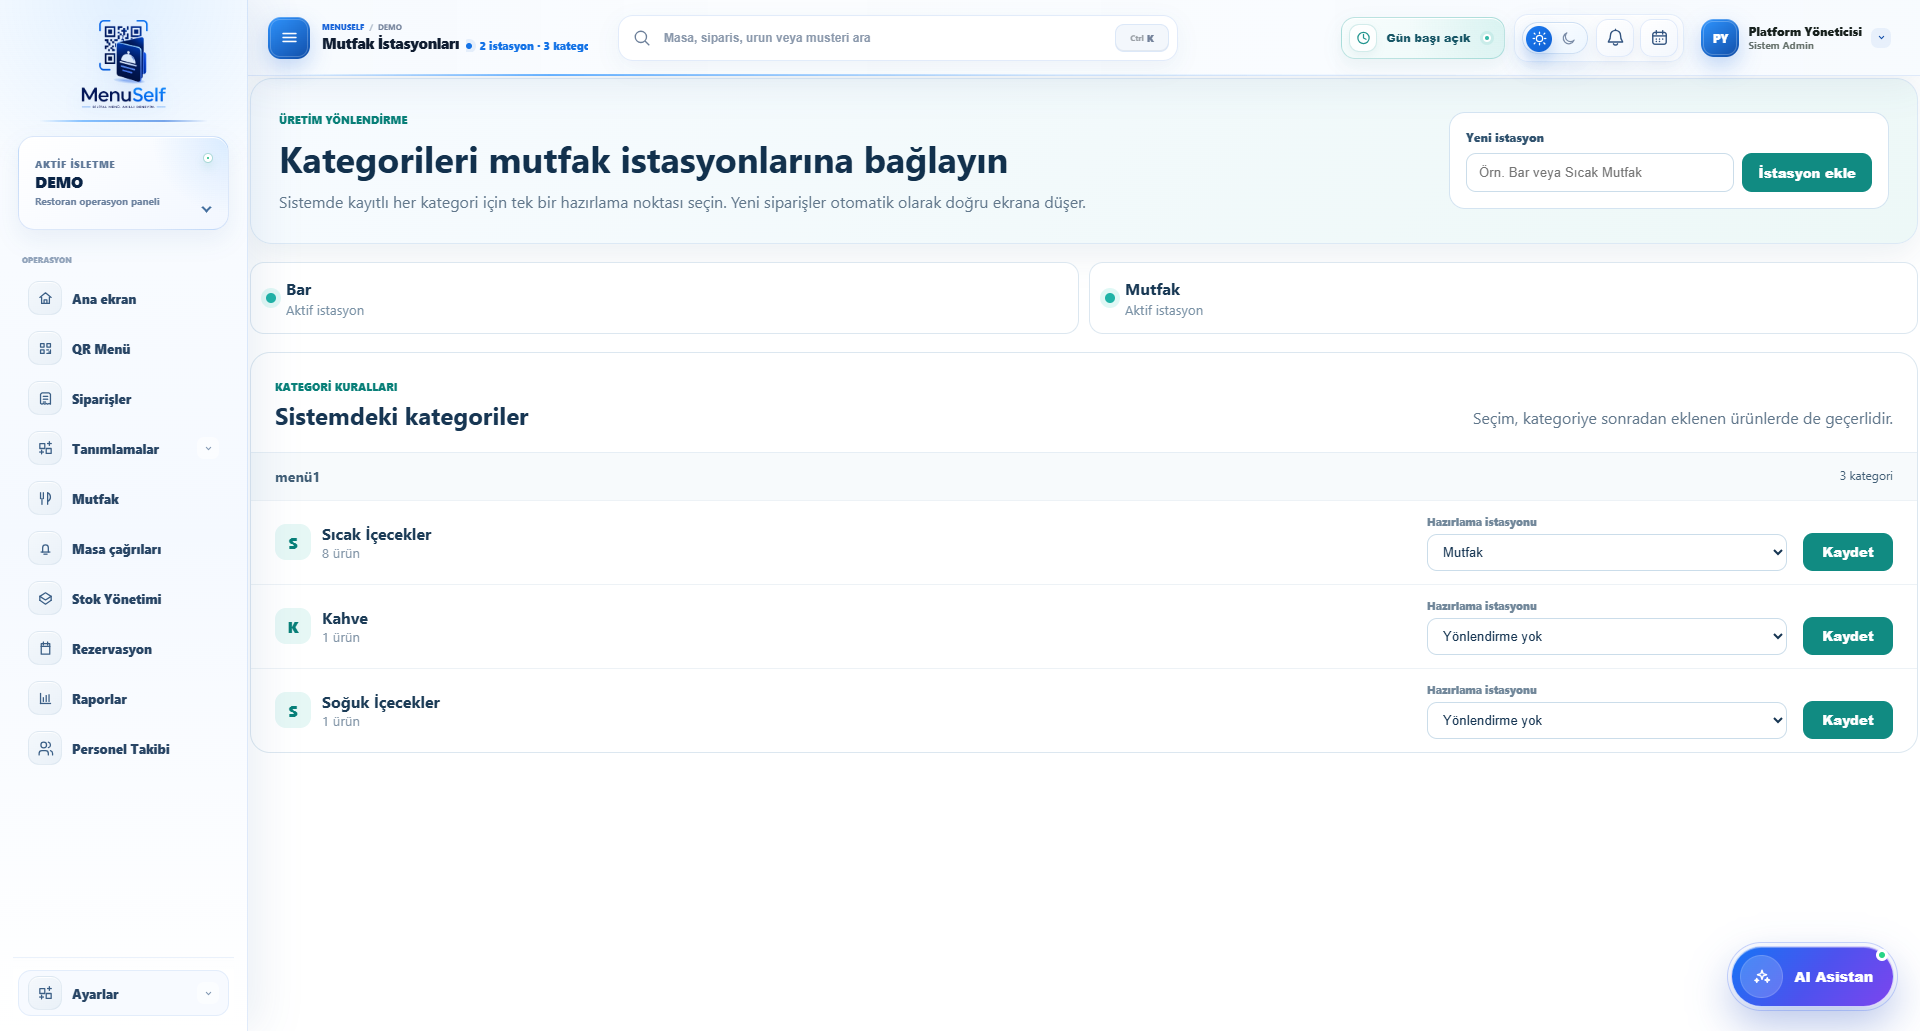The width and height of the screenshot is (1920, 1031).
Task: Click the AI Asistan sparkle icon
Action: click(x=1762, y=977)
